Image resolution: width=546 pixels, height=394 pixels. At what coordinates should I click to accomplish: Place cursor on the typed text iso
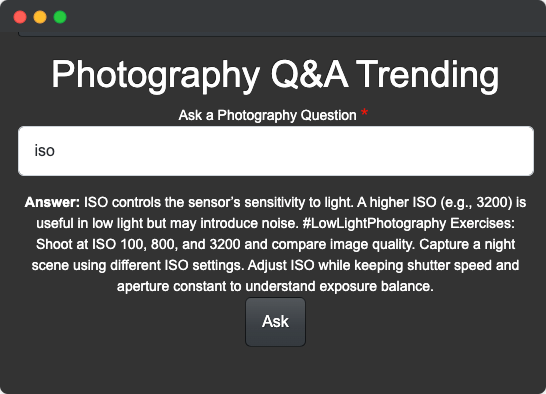pyautogui.click(x=45, y=151)
